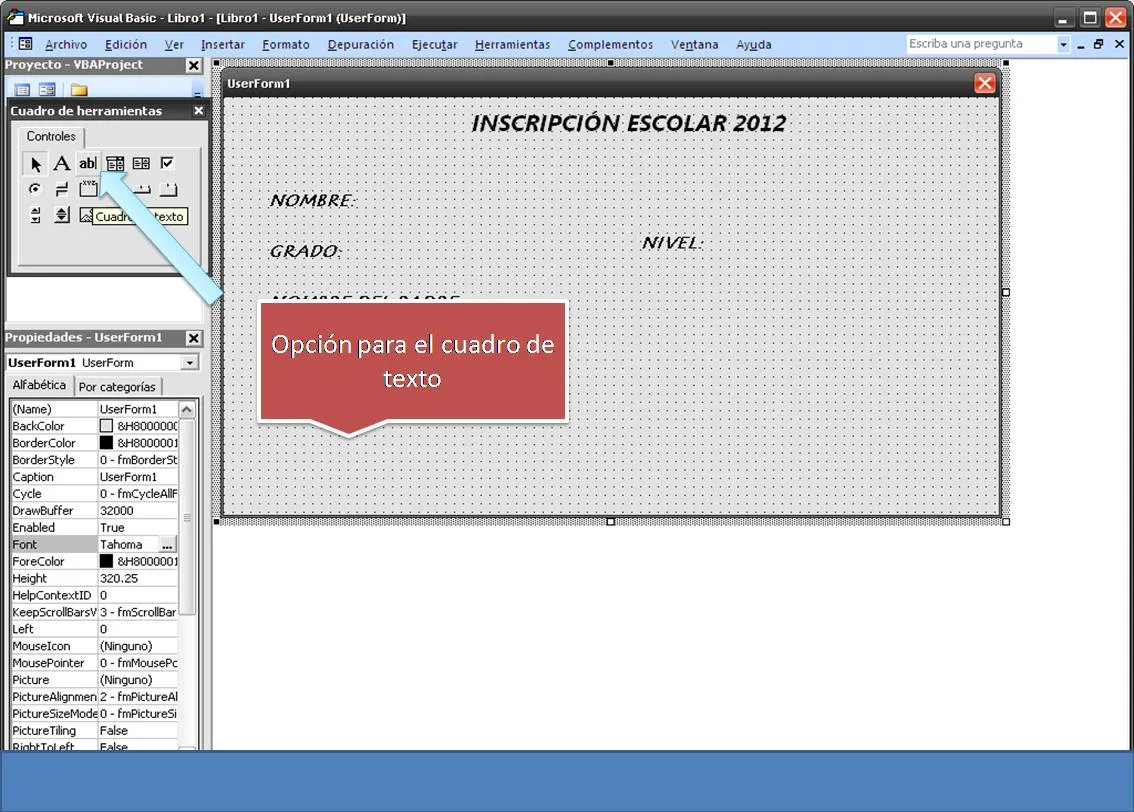Close the Propiedades - UserForm1 panel
This screenshot has width=1134, height=812.
click(193, 338)
